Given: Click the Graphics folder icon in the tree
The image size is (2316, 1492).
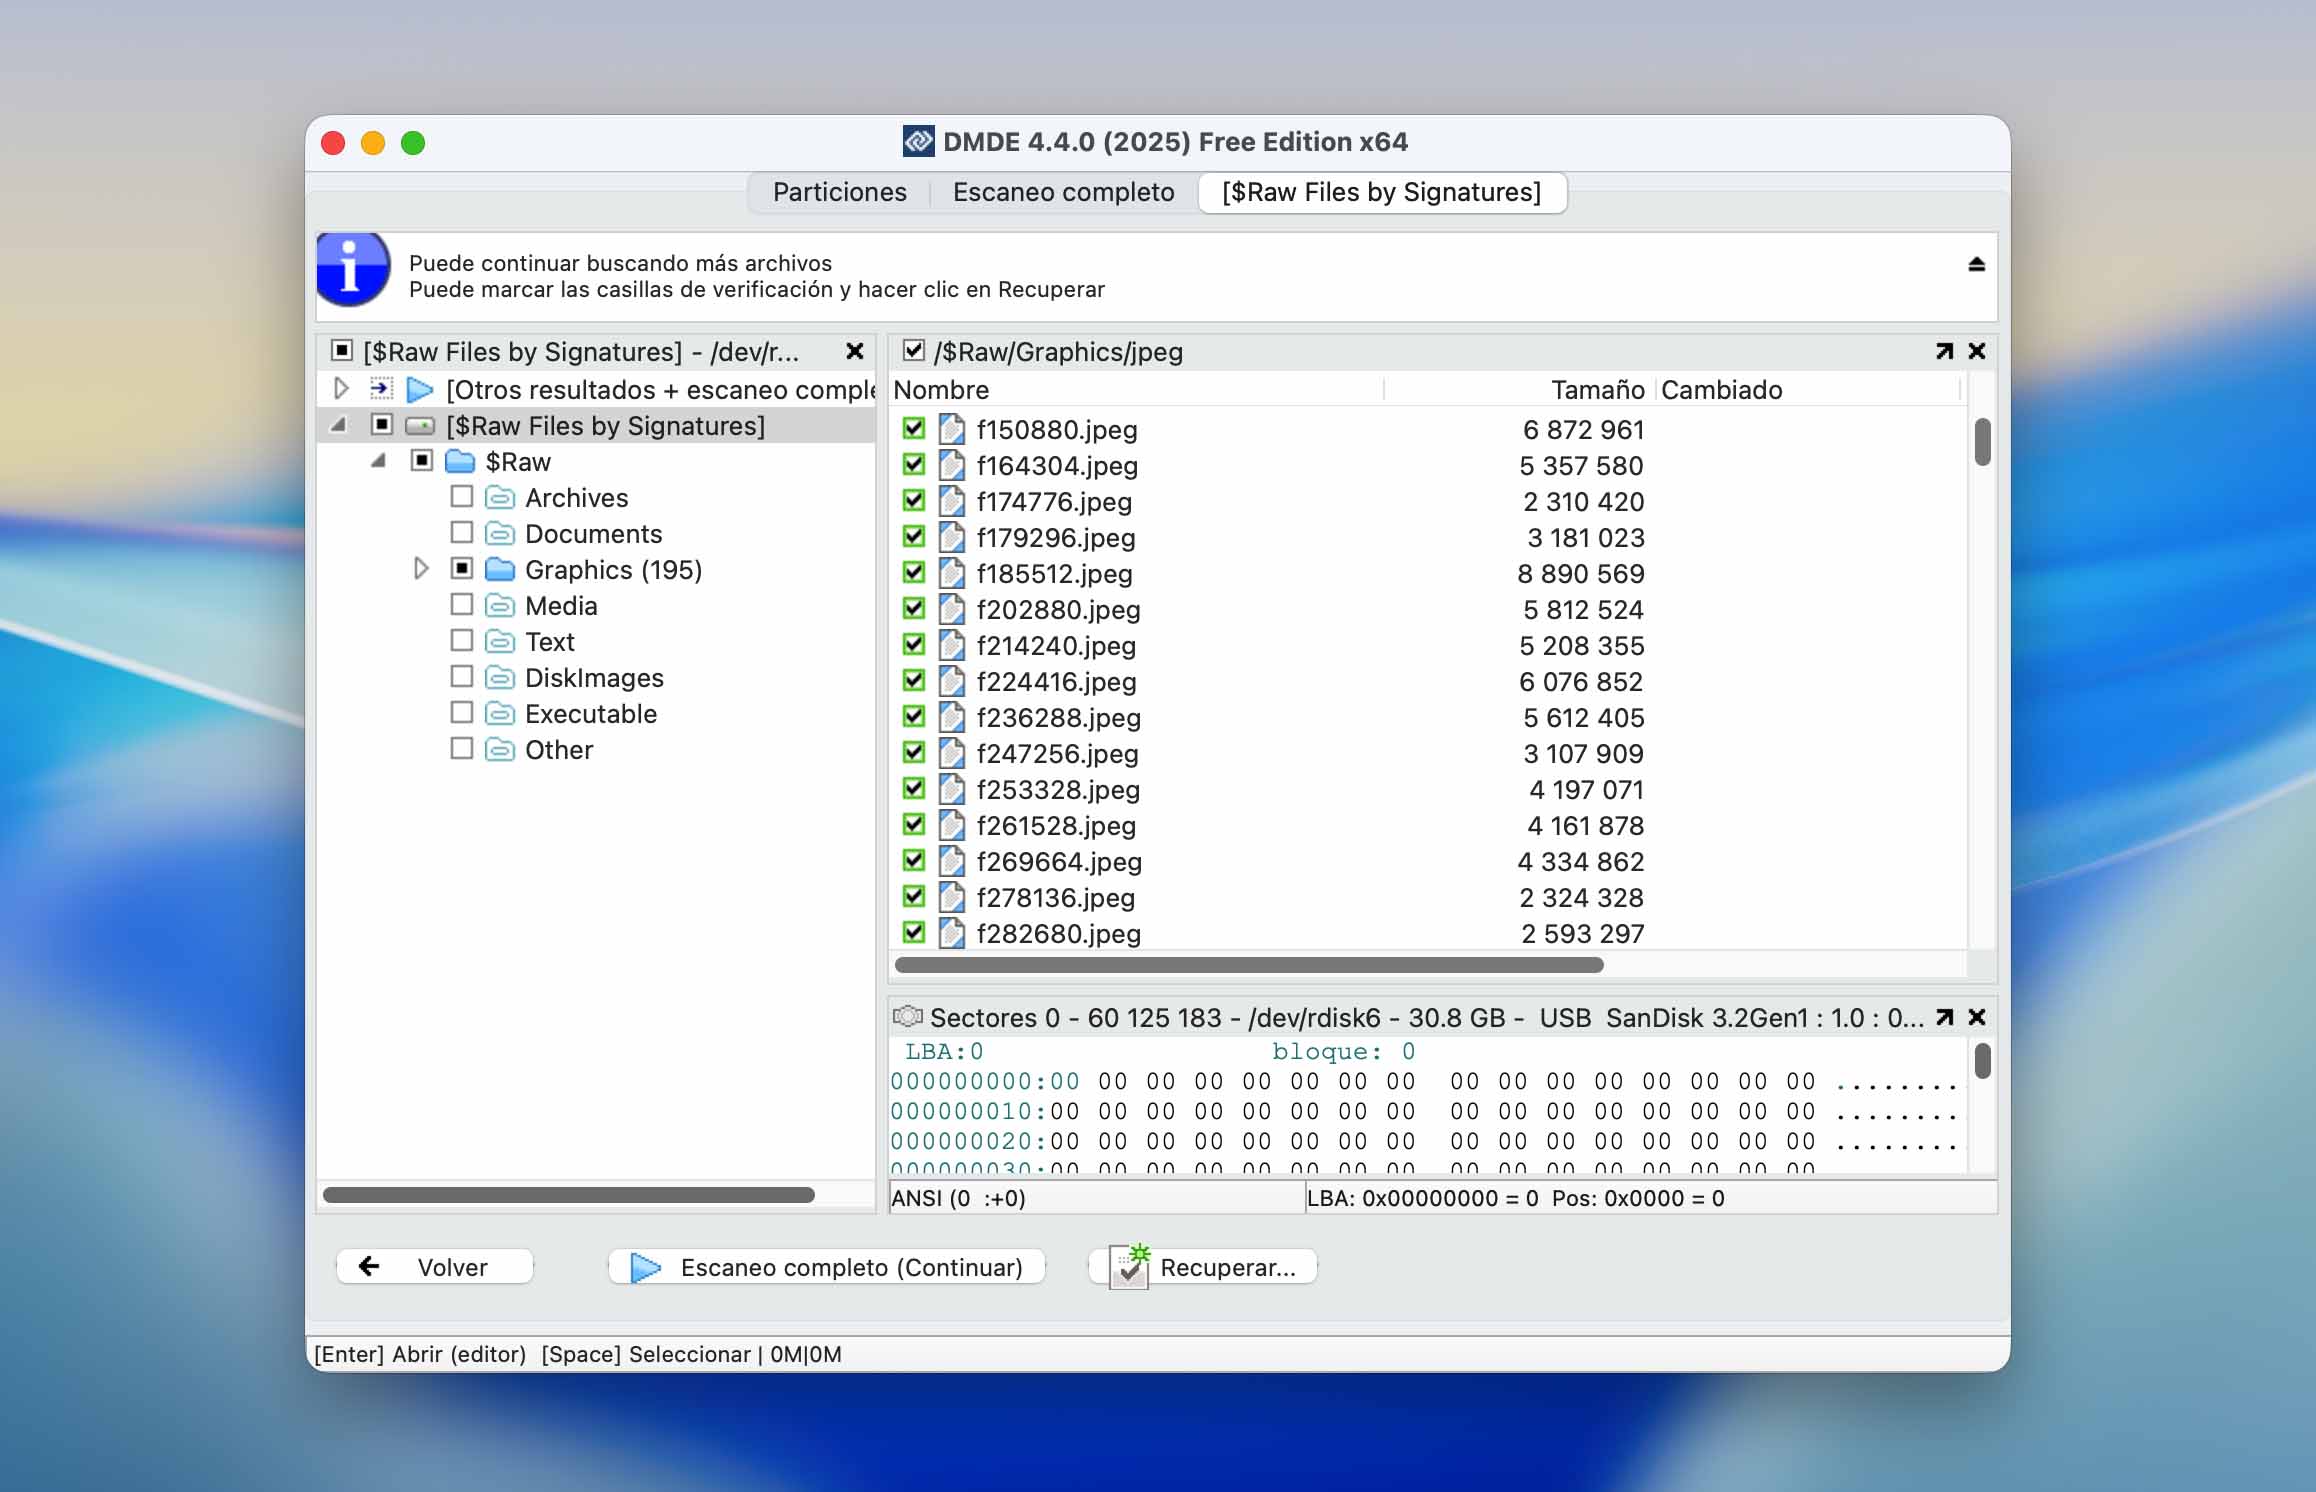Looking at the screenshot, I should coord(500,569).
